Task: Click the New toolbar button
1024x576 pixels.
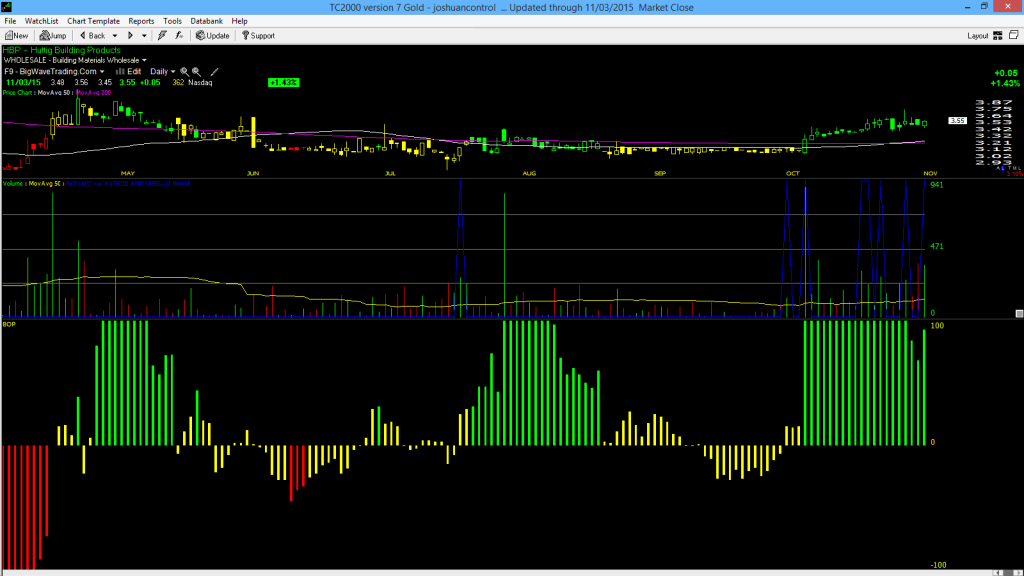Action: point(17,36)
